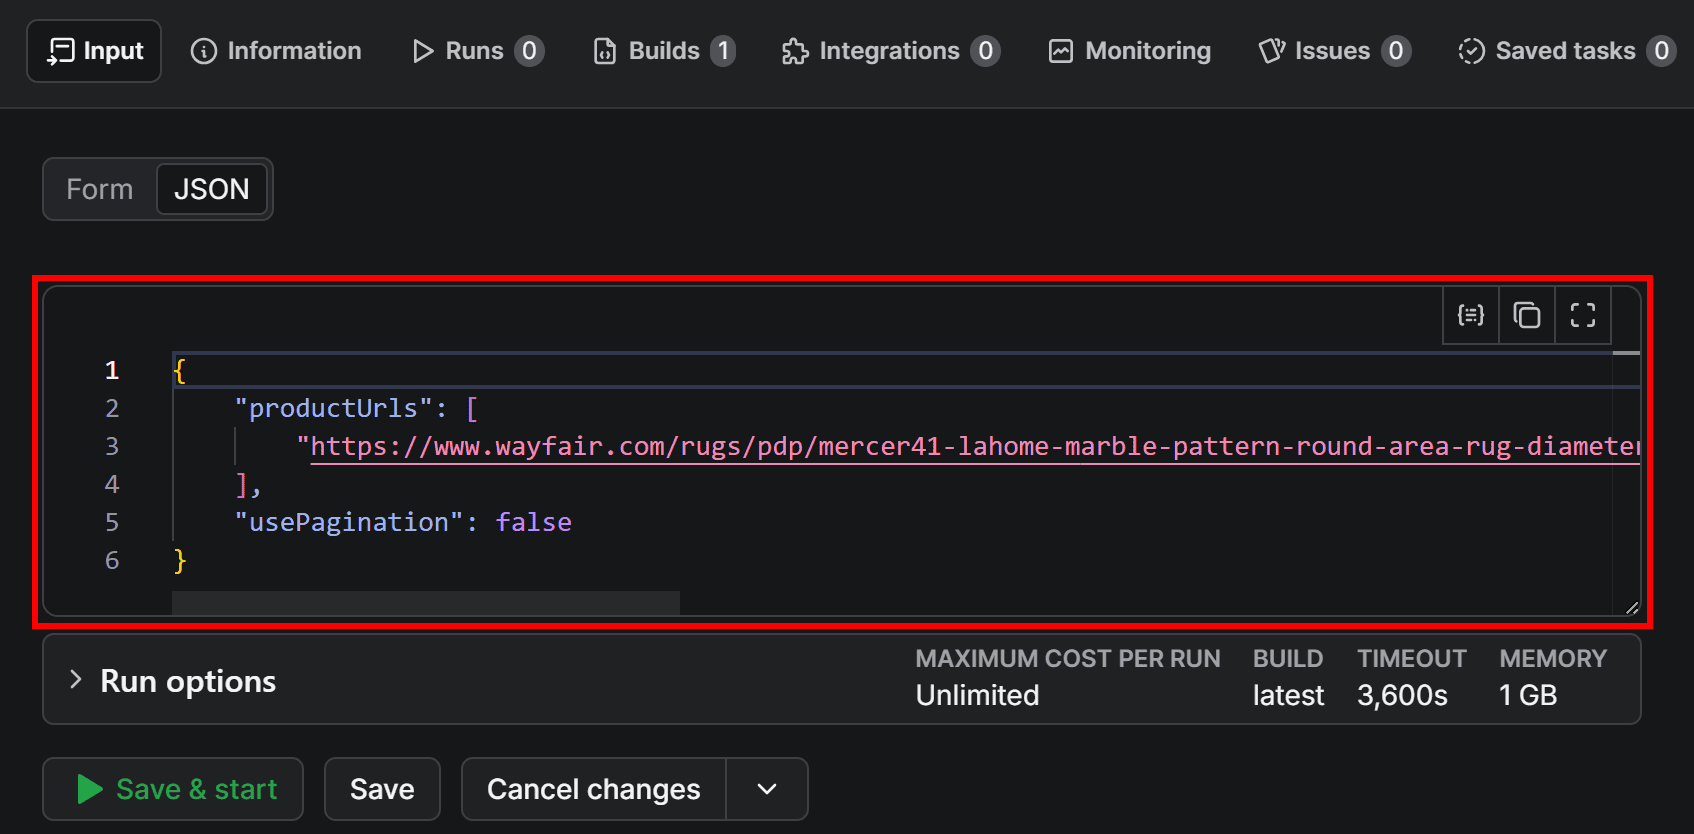Click the Monitoring chart icon
This screenshot has height=834, width=1694.
point(1061,51)
